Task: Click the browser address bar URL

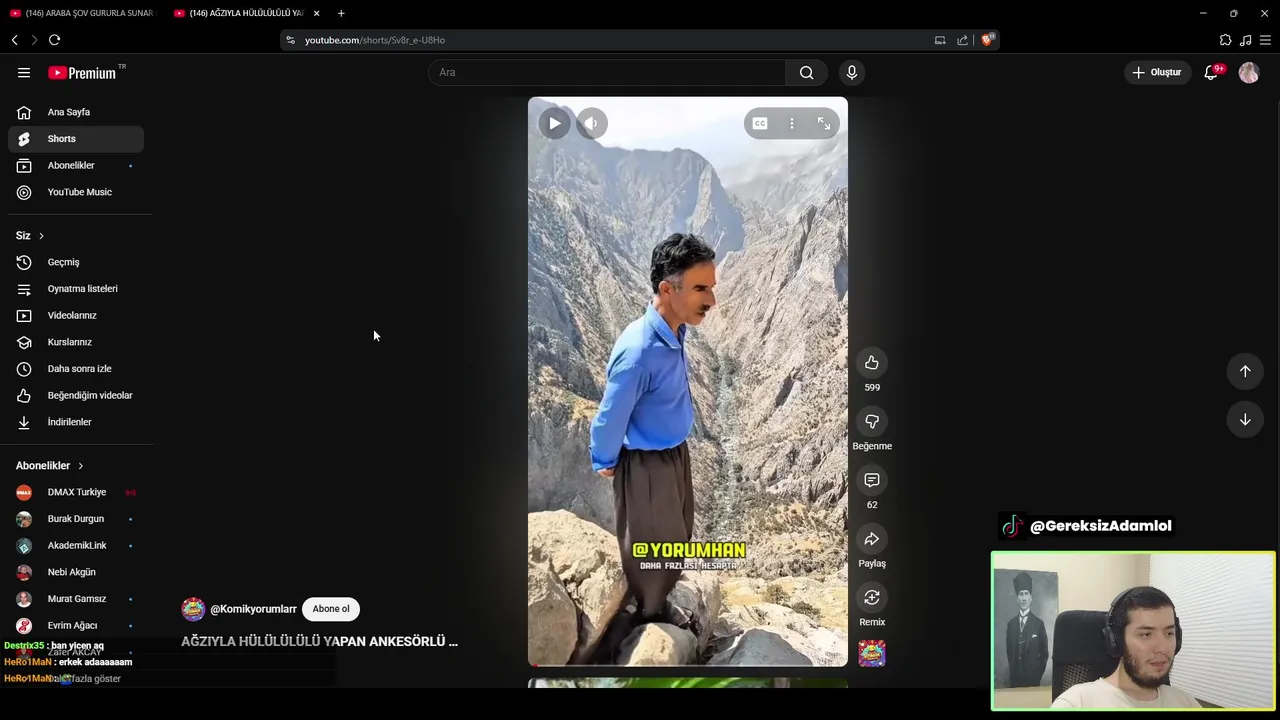Action: pos(375,40)
